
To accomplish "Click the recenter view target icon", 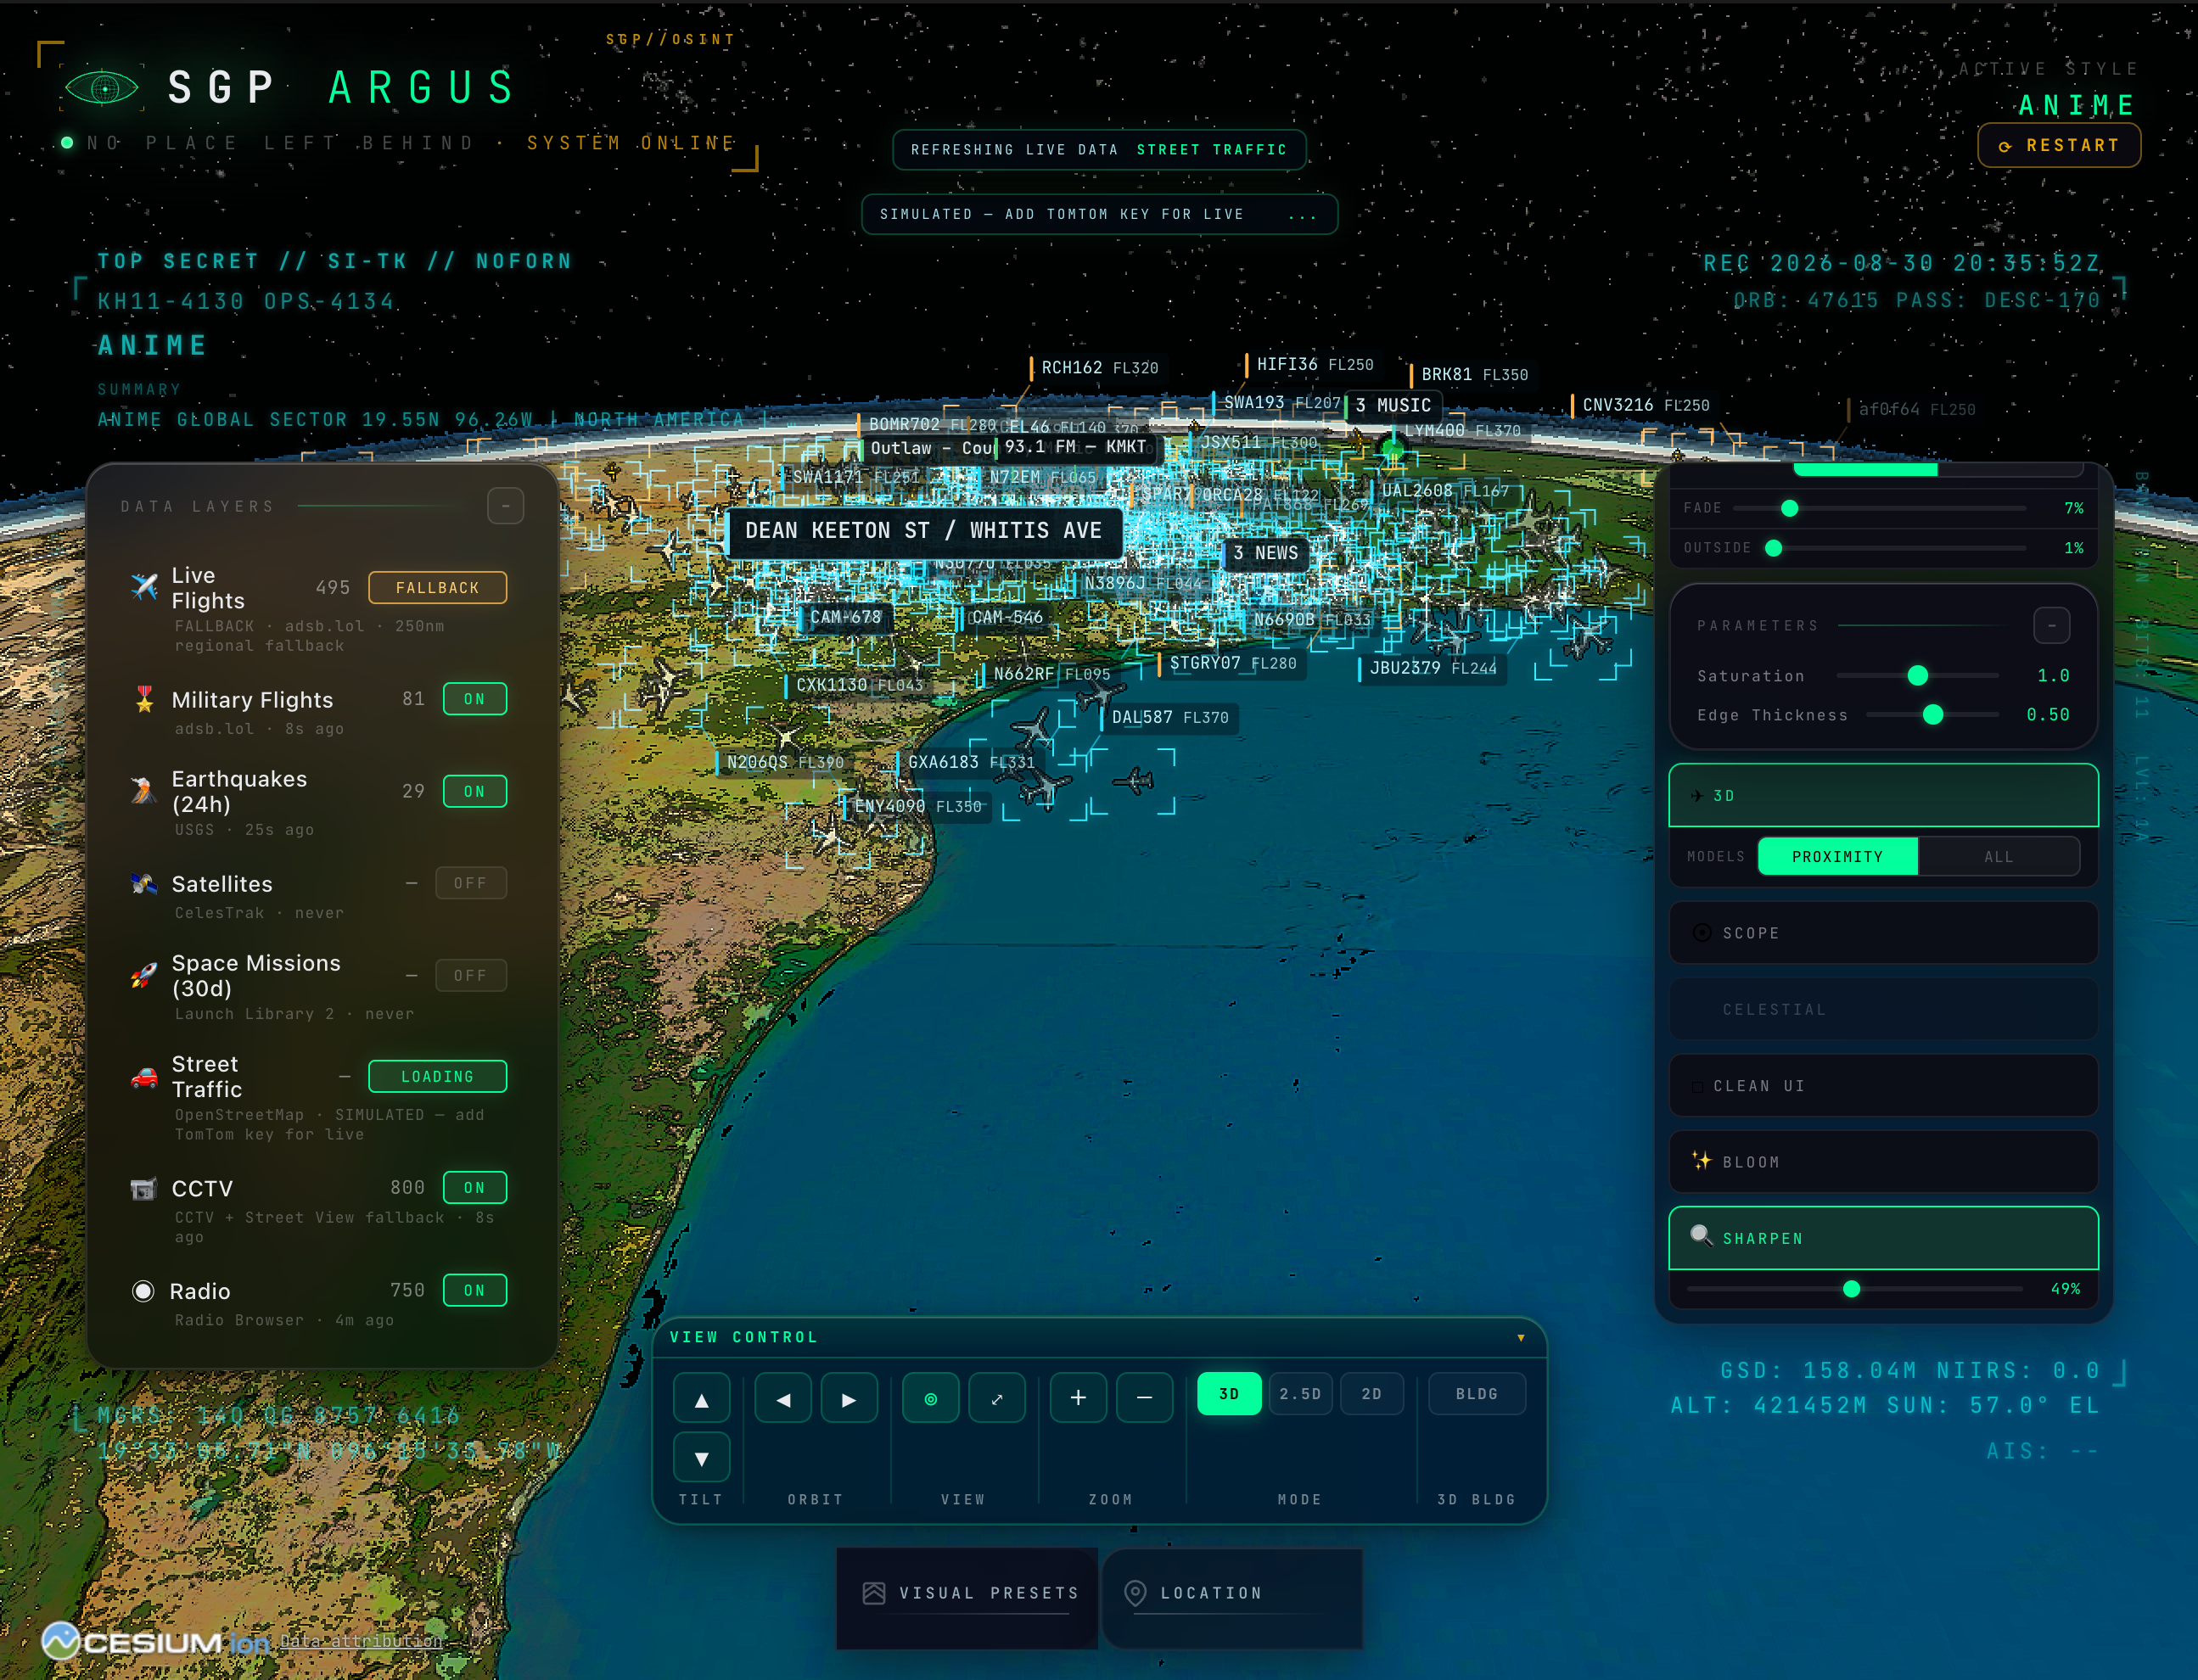I will pos(931,1399).
